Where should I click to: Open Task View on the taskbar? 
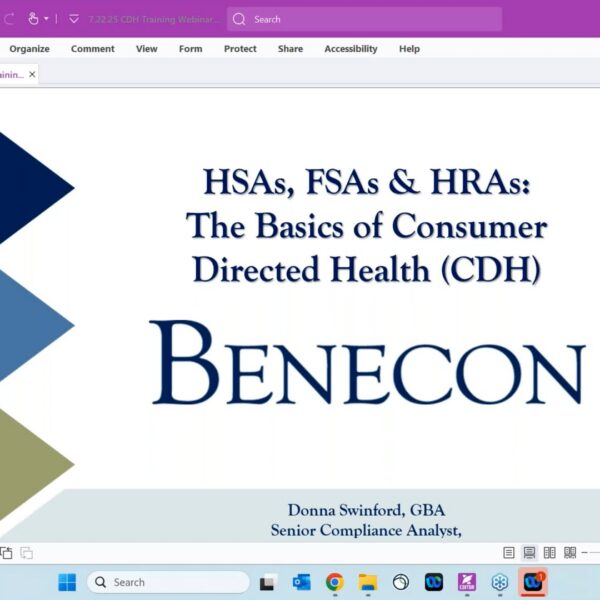pyautogui.click(x=267, y=582)
